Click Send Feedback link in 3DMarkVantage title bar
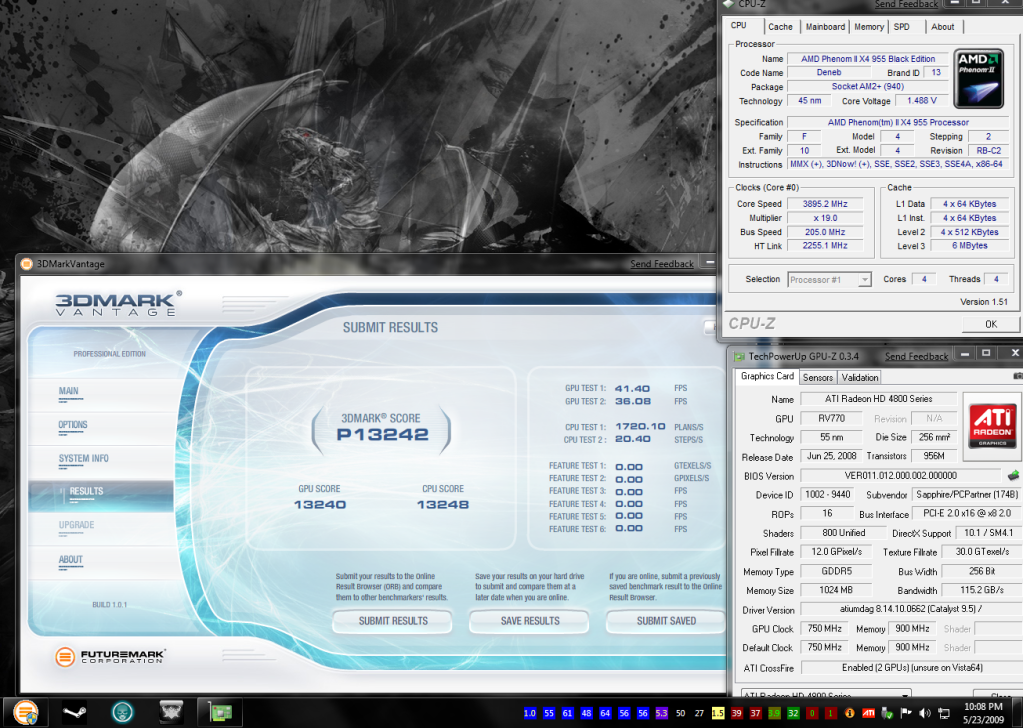1023x728 pixels. pos(662,264)
